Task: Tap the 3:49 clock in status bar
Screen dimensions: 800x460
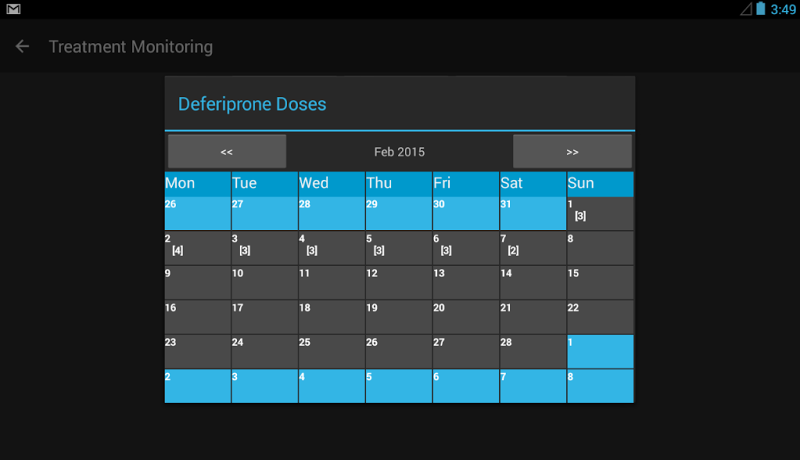Action: coord(783,9)
